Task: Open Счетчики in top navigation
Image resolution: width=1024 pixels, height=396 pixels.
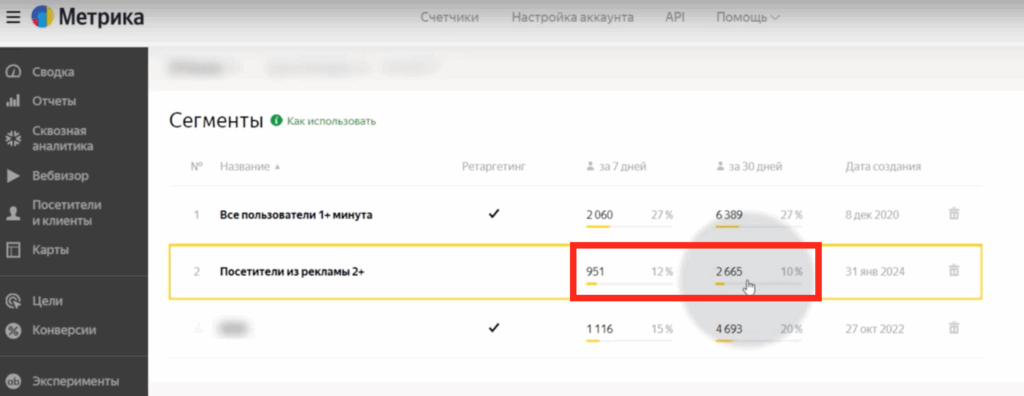Action: (x=449, y=18)
